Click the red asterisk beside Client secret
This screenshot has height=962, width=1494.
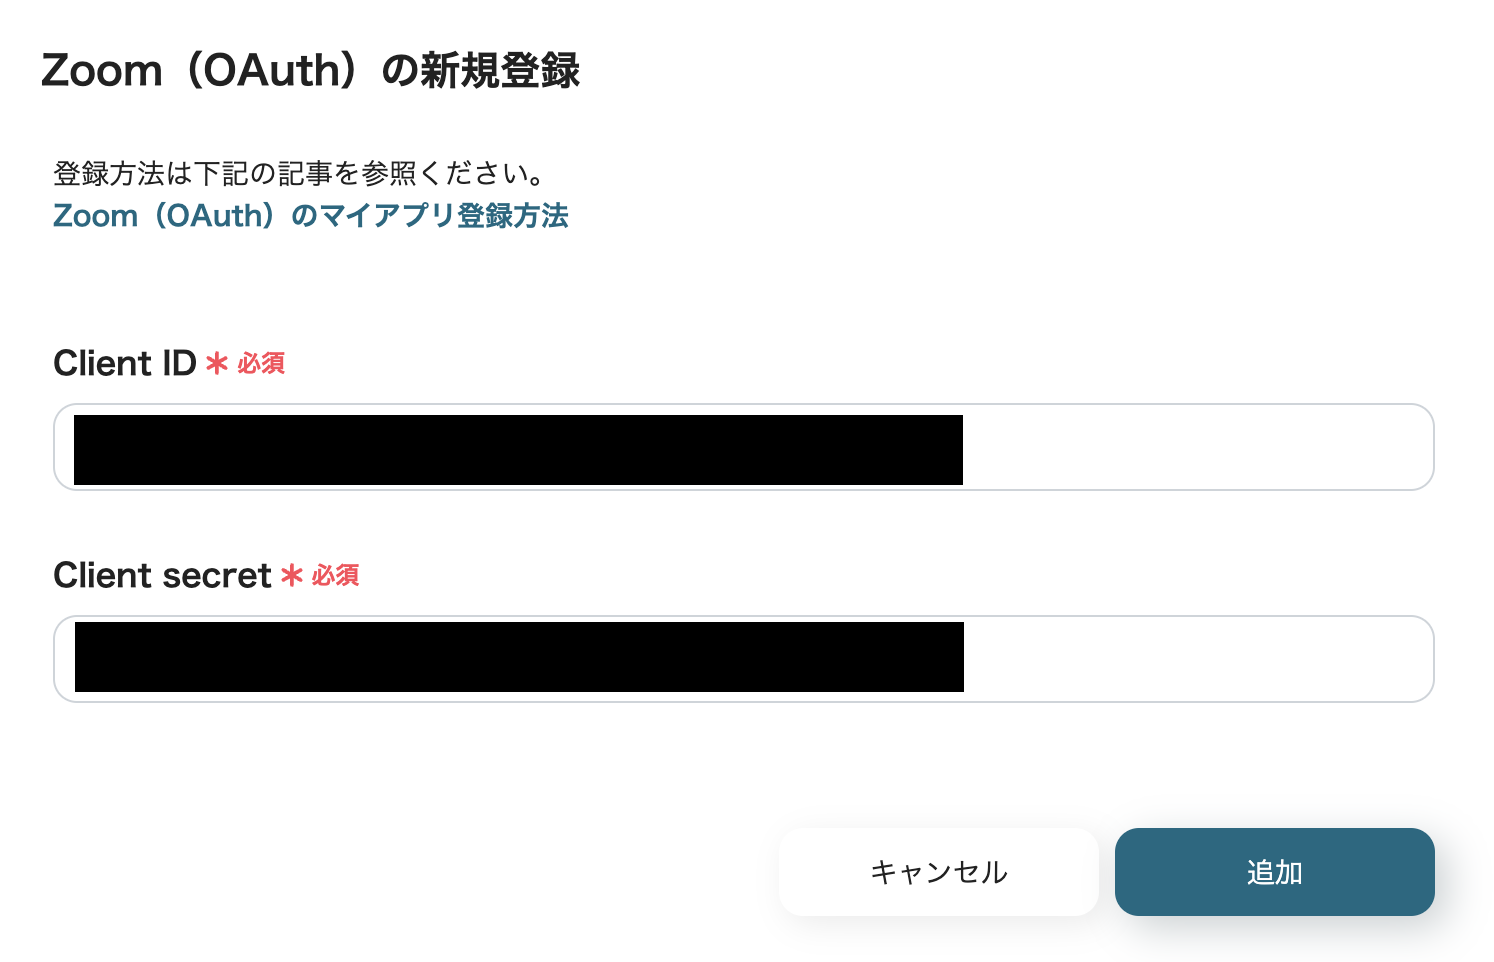coord(292,576)
